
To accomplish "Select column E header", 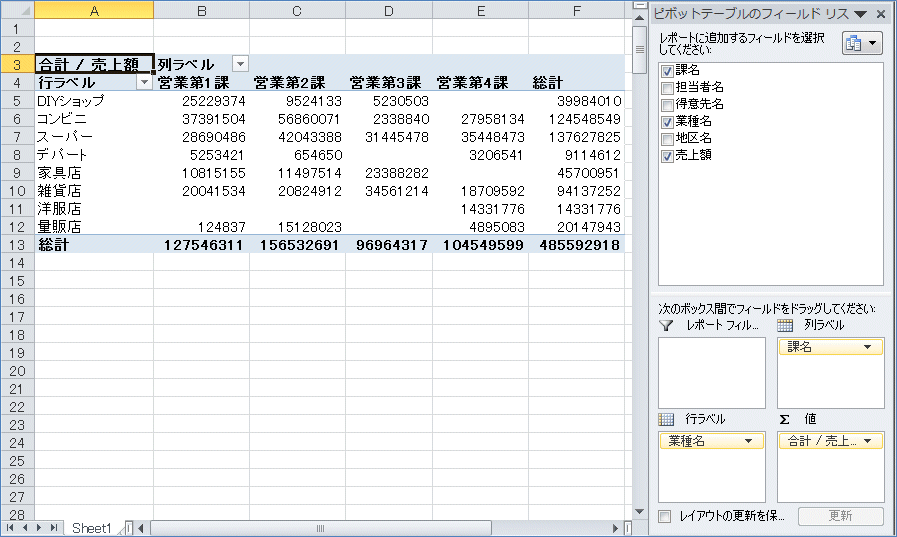I will (x=481, y=10).
